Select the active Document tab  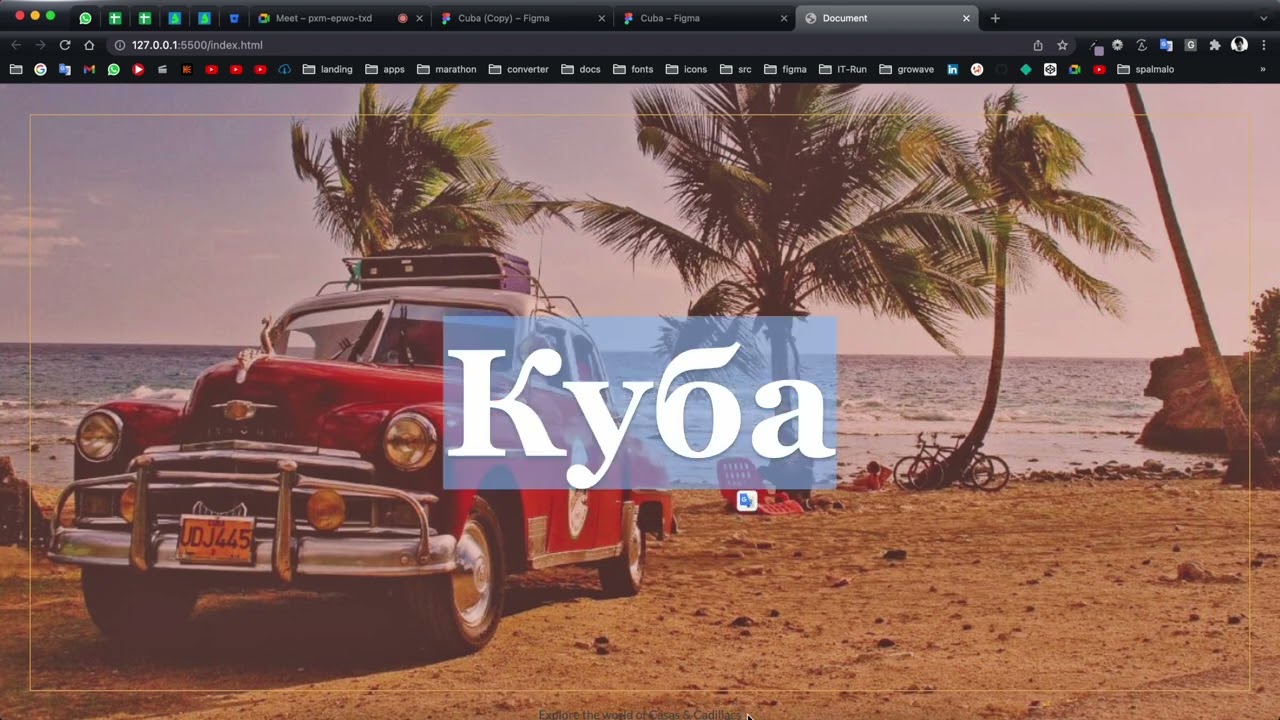(x=888, y=18)
